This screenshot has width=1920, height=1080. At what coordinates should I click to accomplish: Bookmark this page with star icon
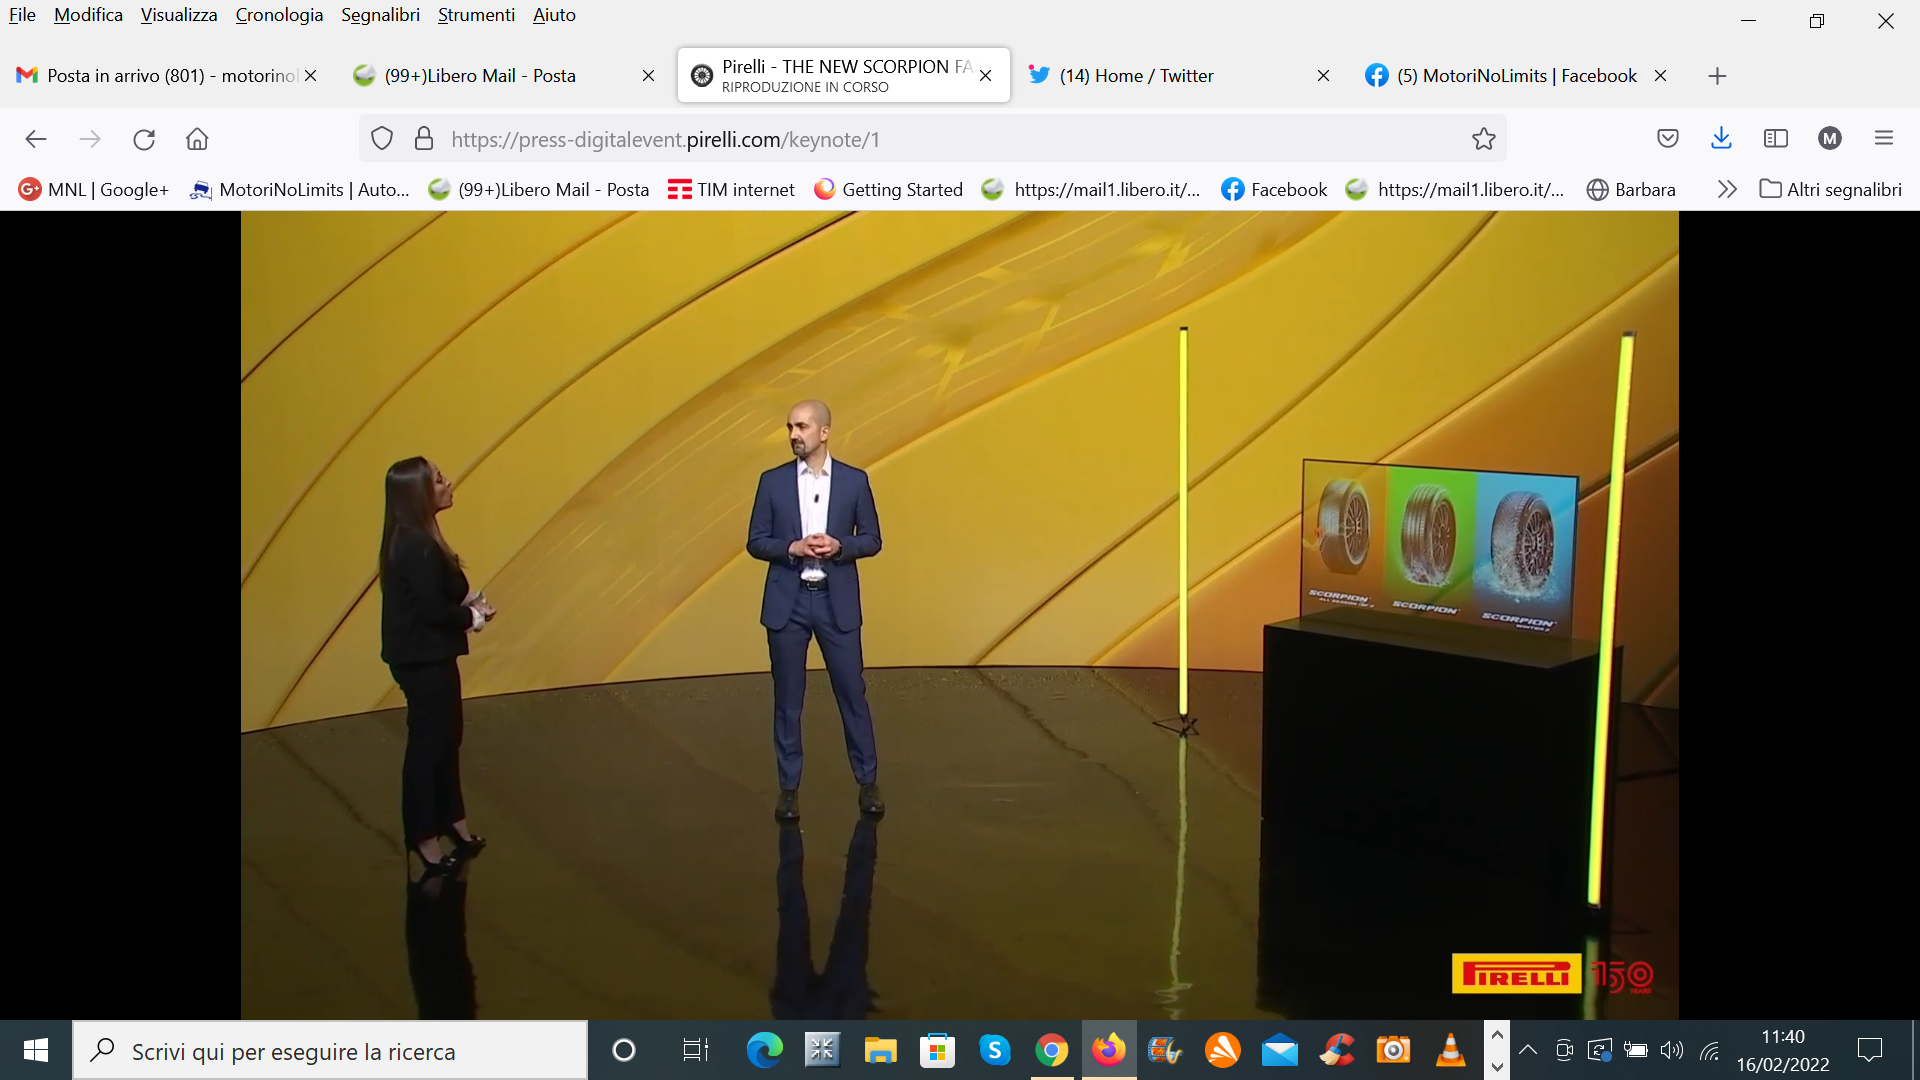(x=1483, y=139)
